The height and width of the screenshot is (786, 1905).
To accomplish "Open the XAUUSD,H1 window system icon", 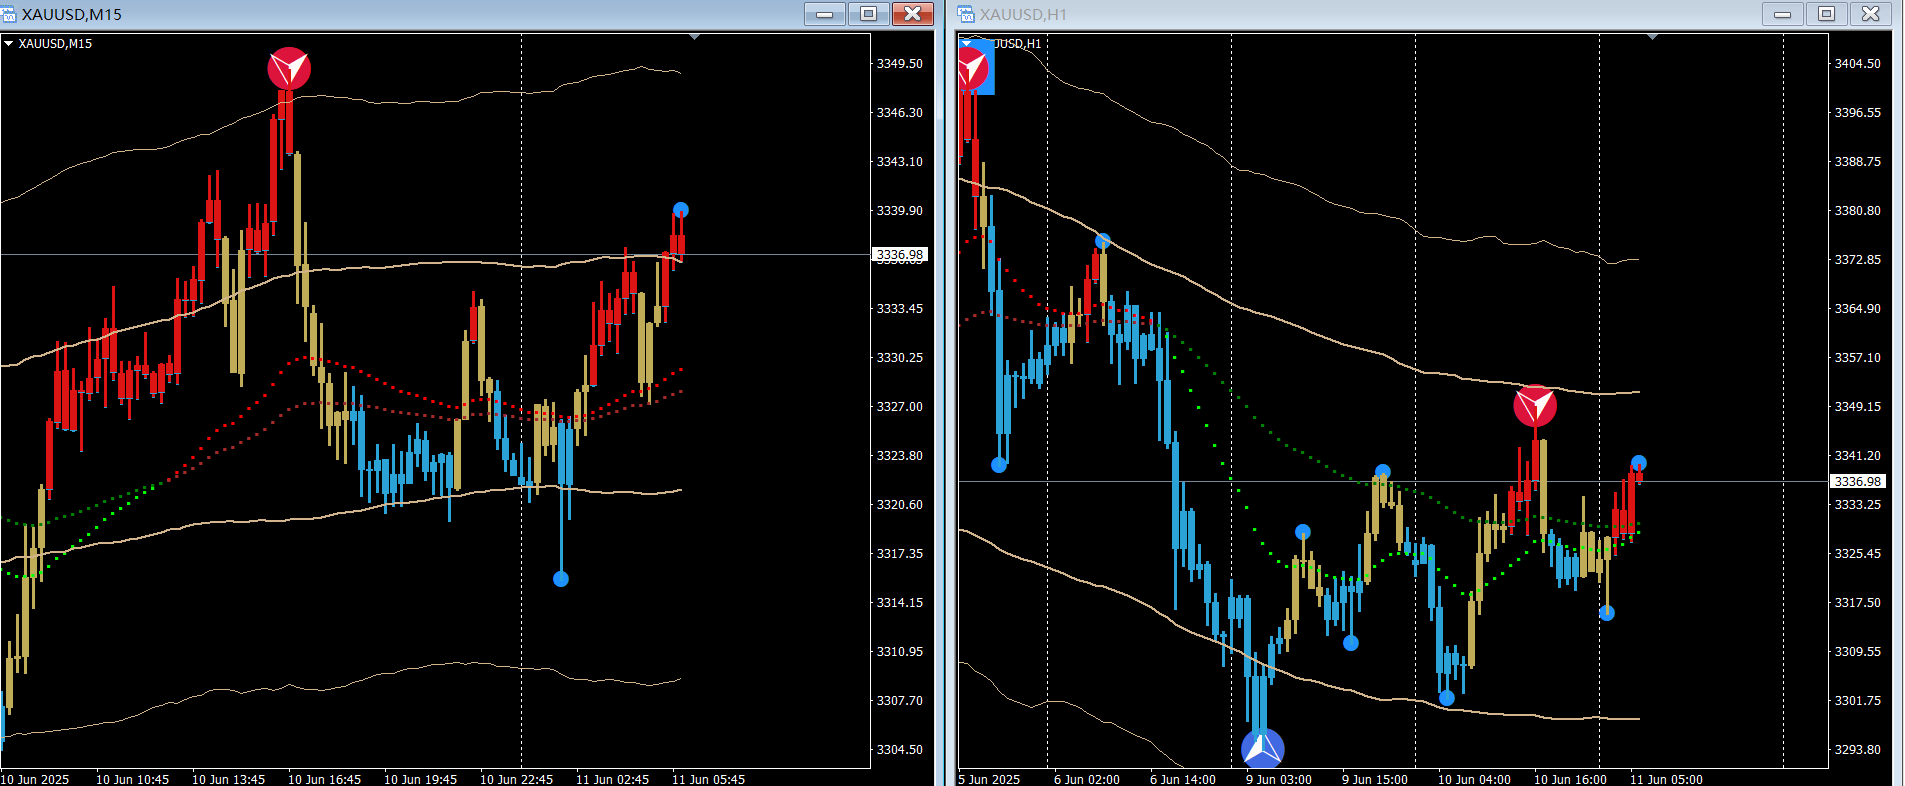I will (x=966, y=14).
